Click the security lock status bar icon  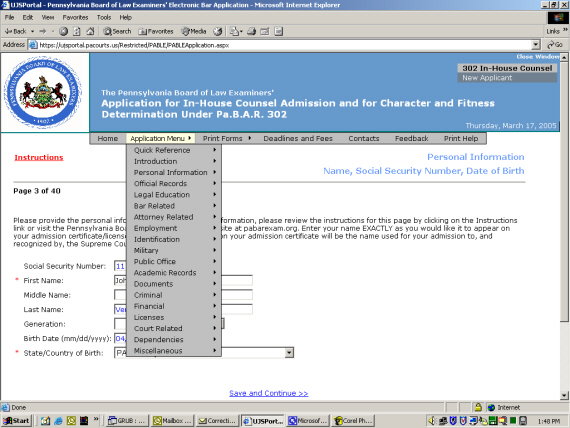(478, 407)
